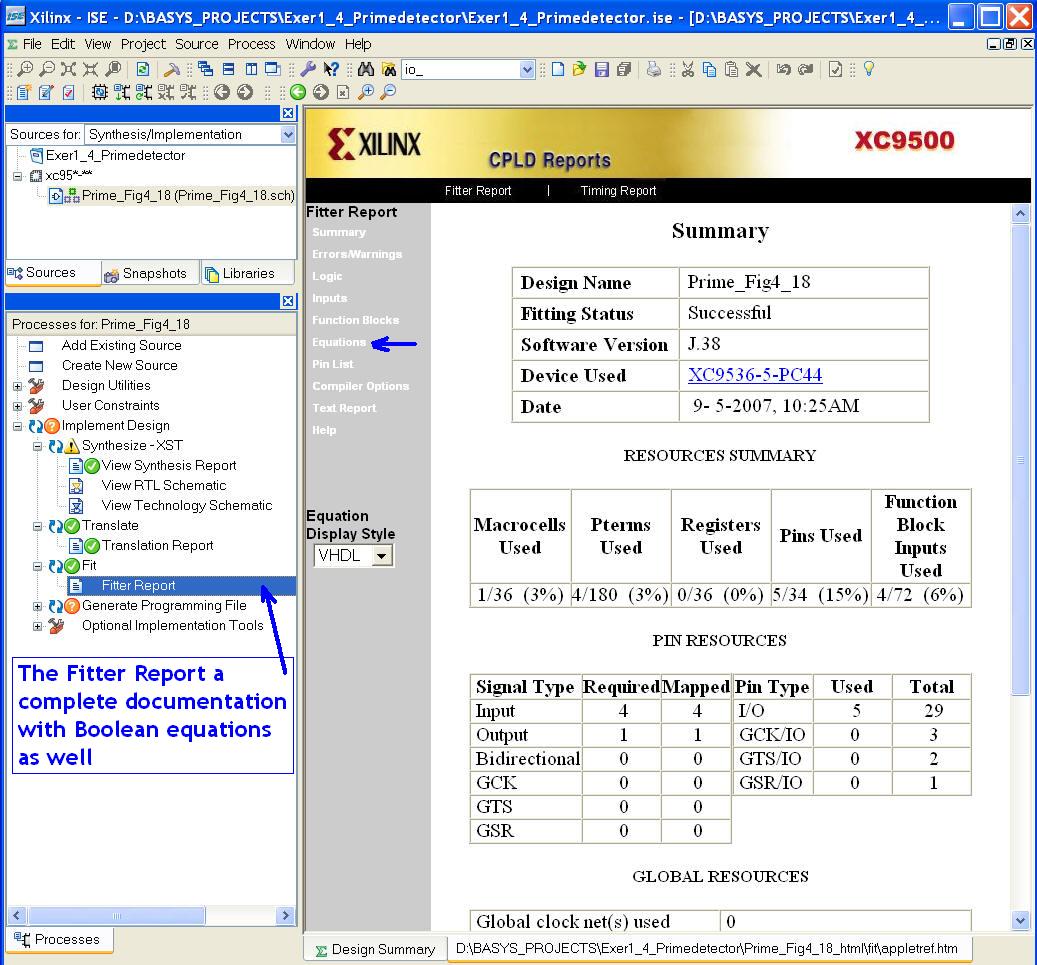Collapse the Synthesize - XST node
This screenshot has width=1037, height=965.
coord(38,446)
